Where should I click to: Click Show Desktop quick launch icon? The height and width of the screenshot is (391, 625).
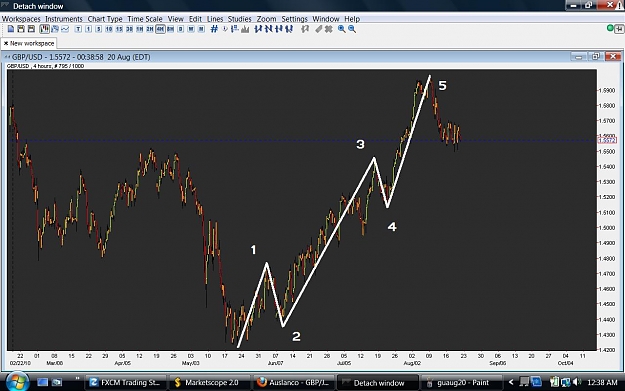43,382
